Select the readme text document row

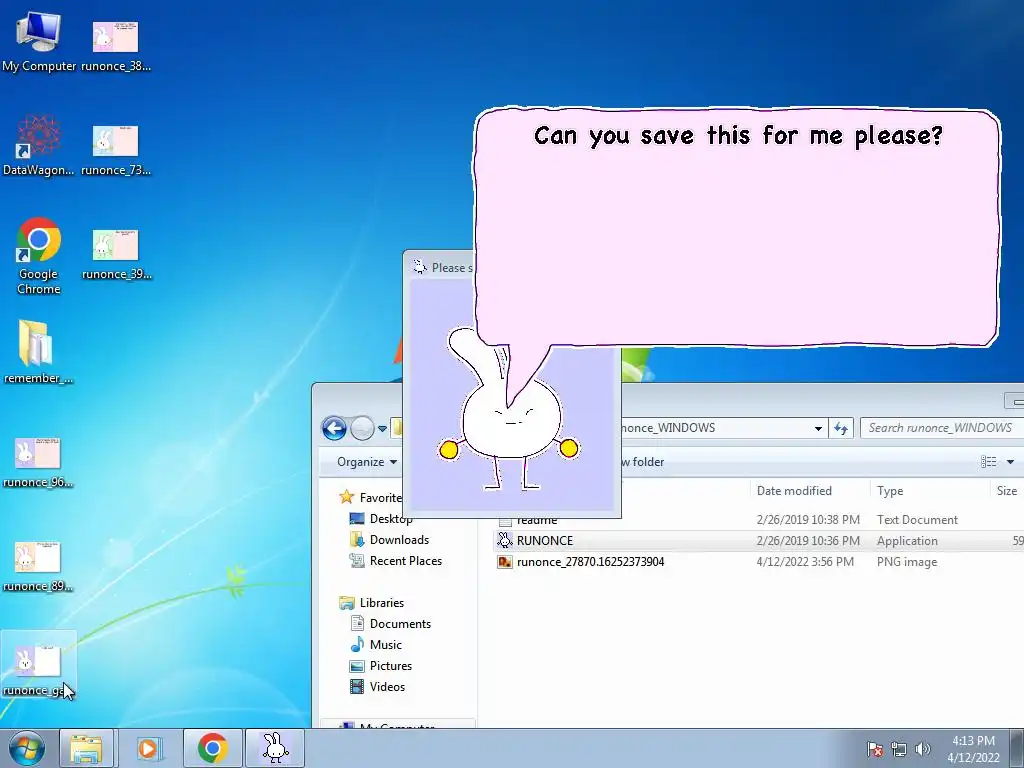758,520
